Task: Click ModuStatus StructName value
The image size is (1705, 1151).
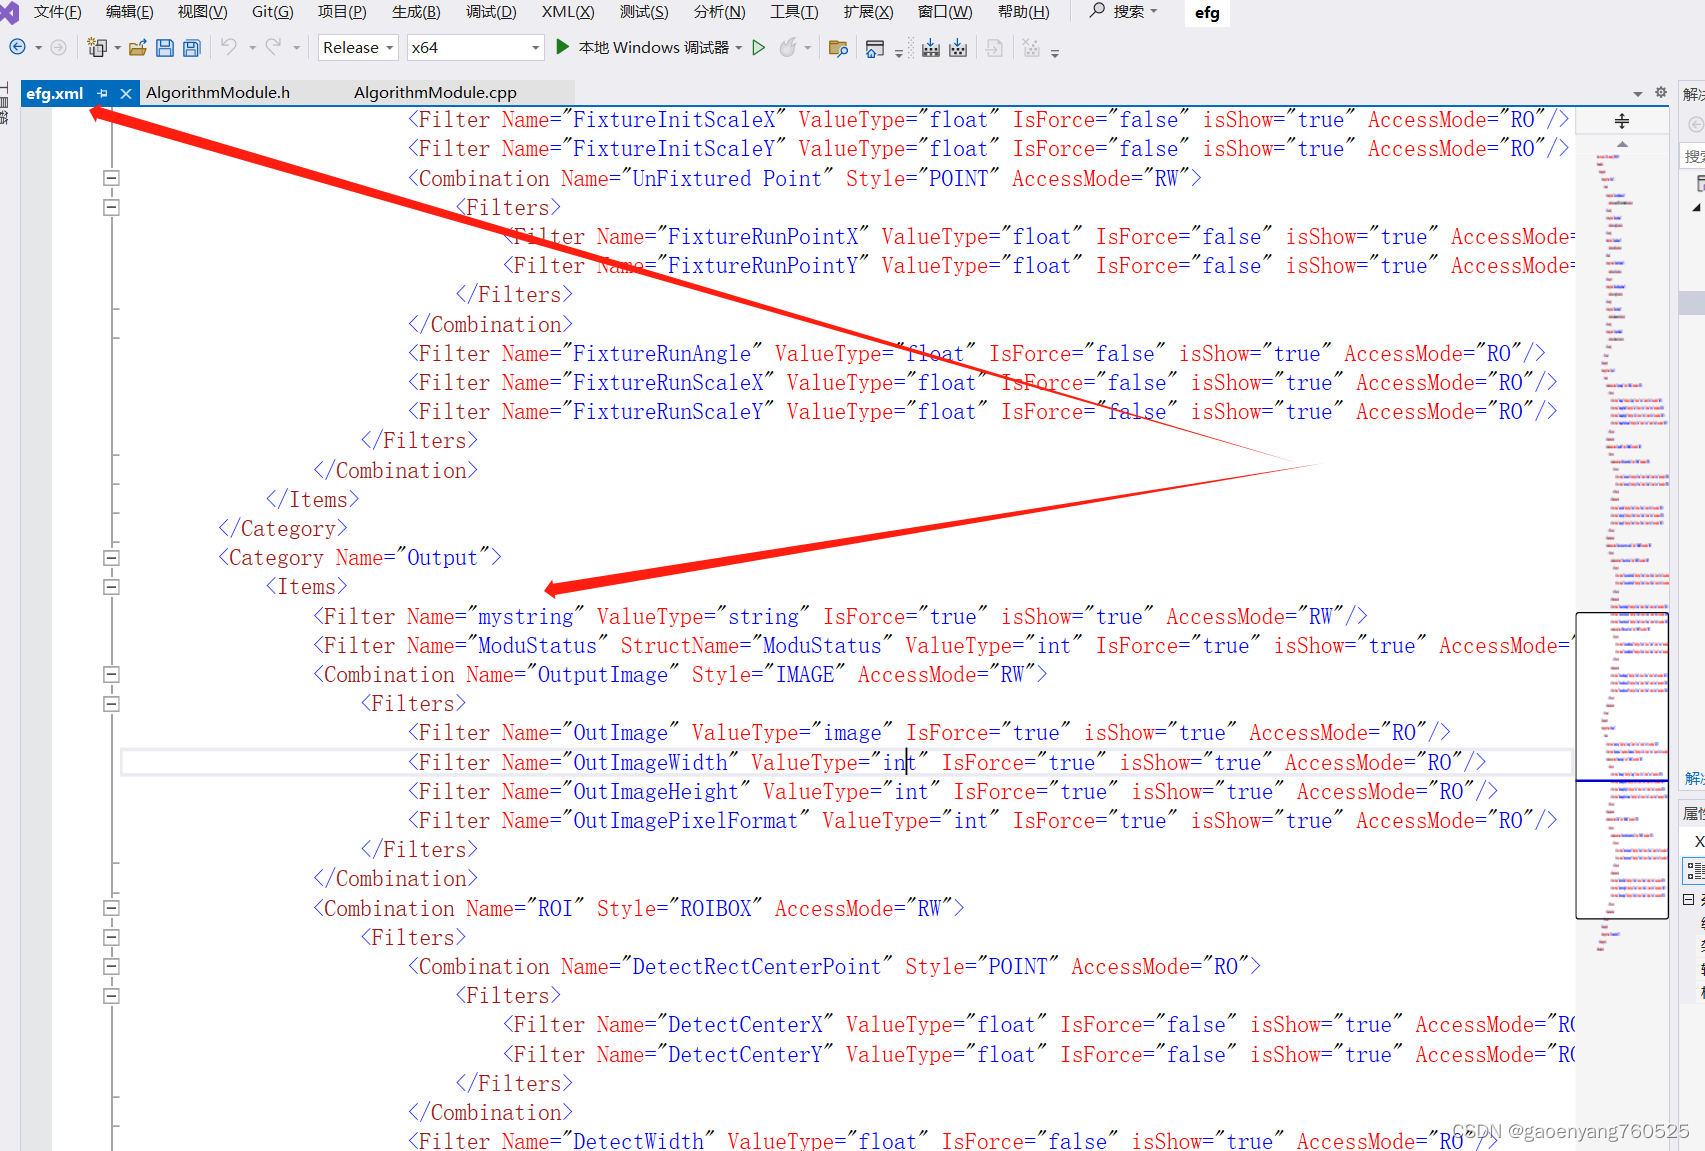Action: [822, 645]
